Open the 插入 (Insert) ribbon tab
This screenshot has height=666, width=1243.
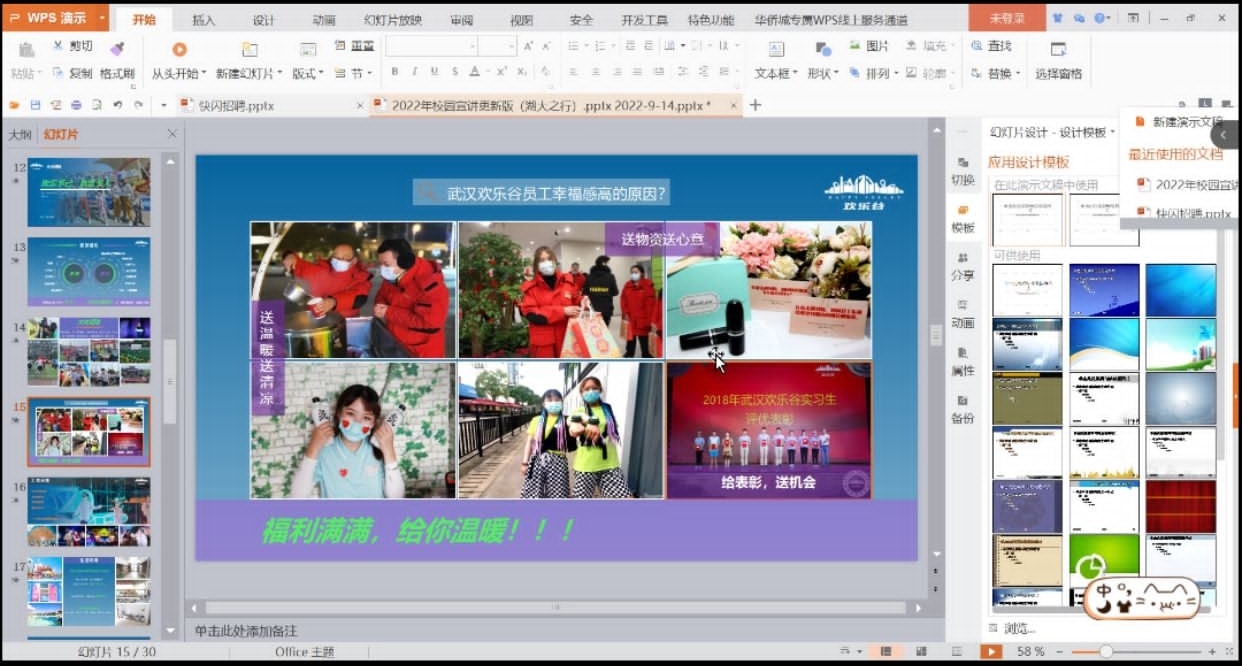click(203, 20)
